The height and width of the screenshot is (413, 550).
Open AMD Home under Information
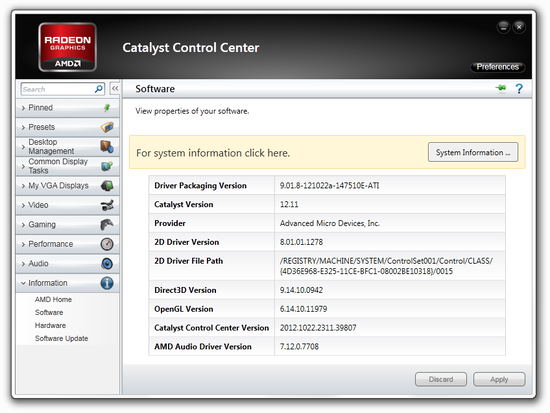click(x=53, y=299)
